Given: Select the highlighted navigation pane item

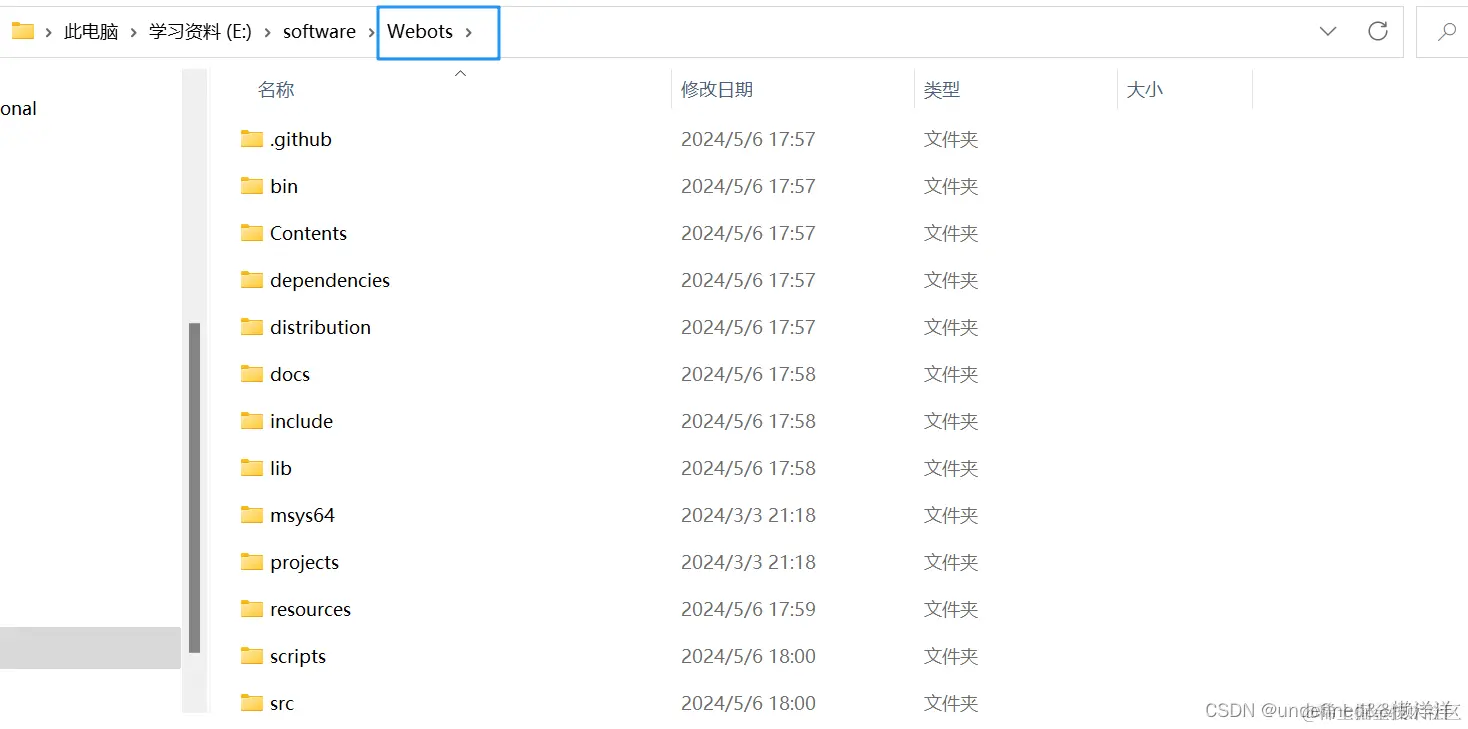Looking at the screenshot, I should [x=90, y=648].
